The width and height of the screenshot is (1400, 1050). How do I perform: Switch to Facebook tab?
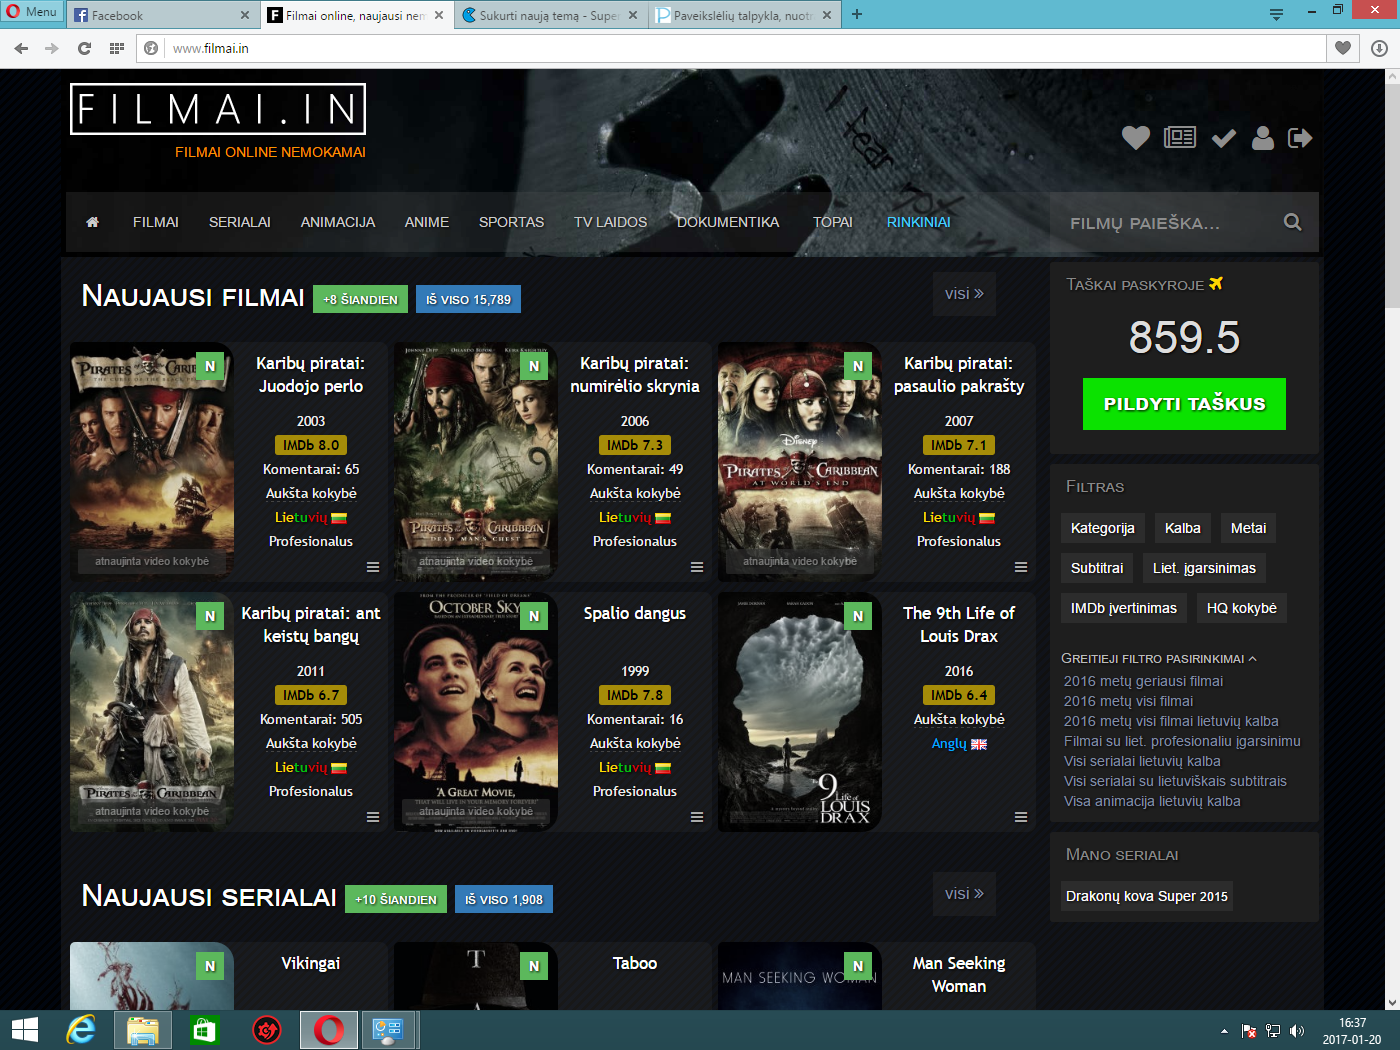[161, 15]
